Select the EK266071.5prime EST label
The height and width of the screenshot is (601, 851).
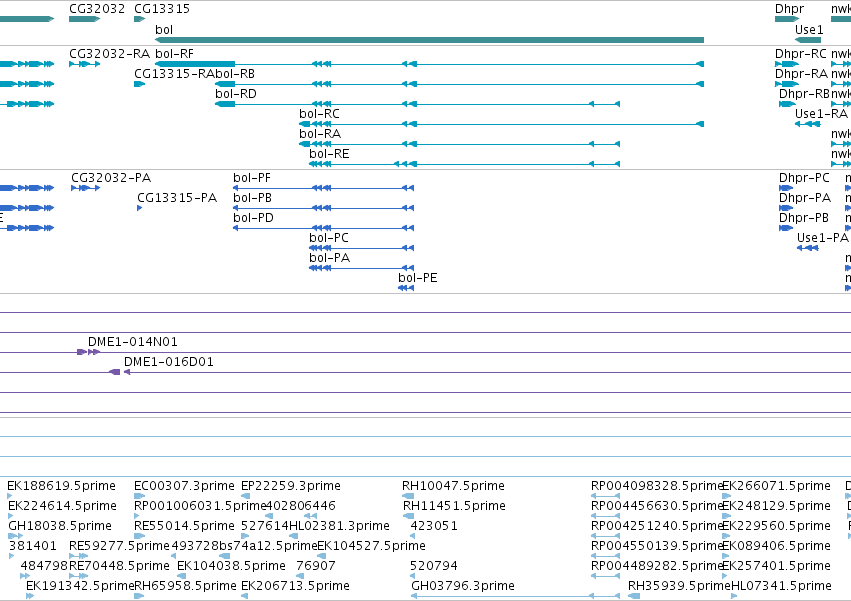click(776, 486)
